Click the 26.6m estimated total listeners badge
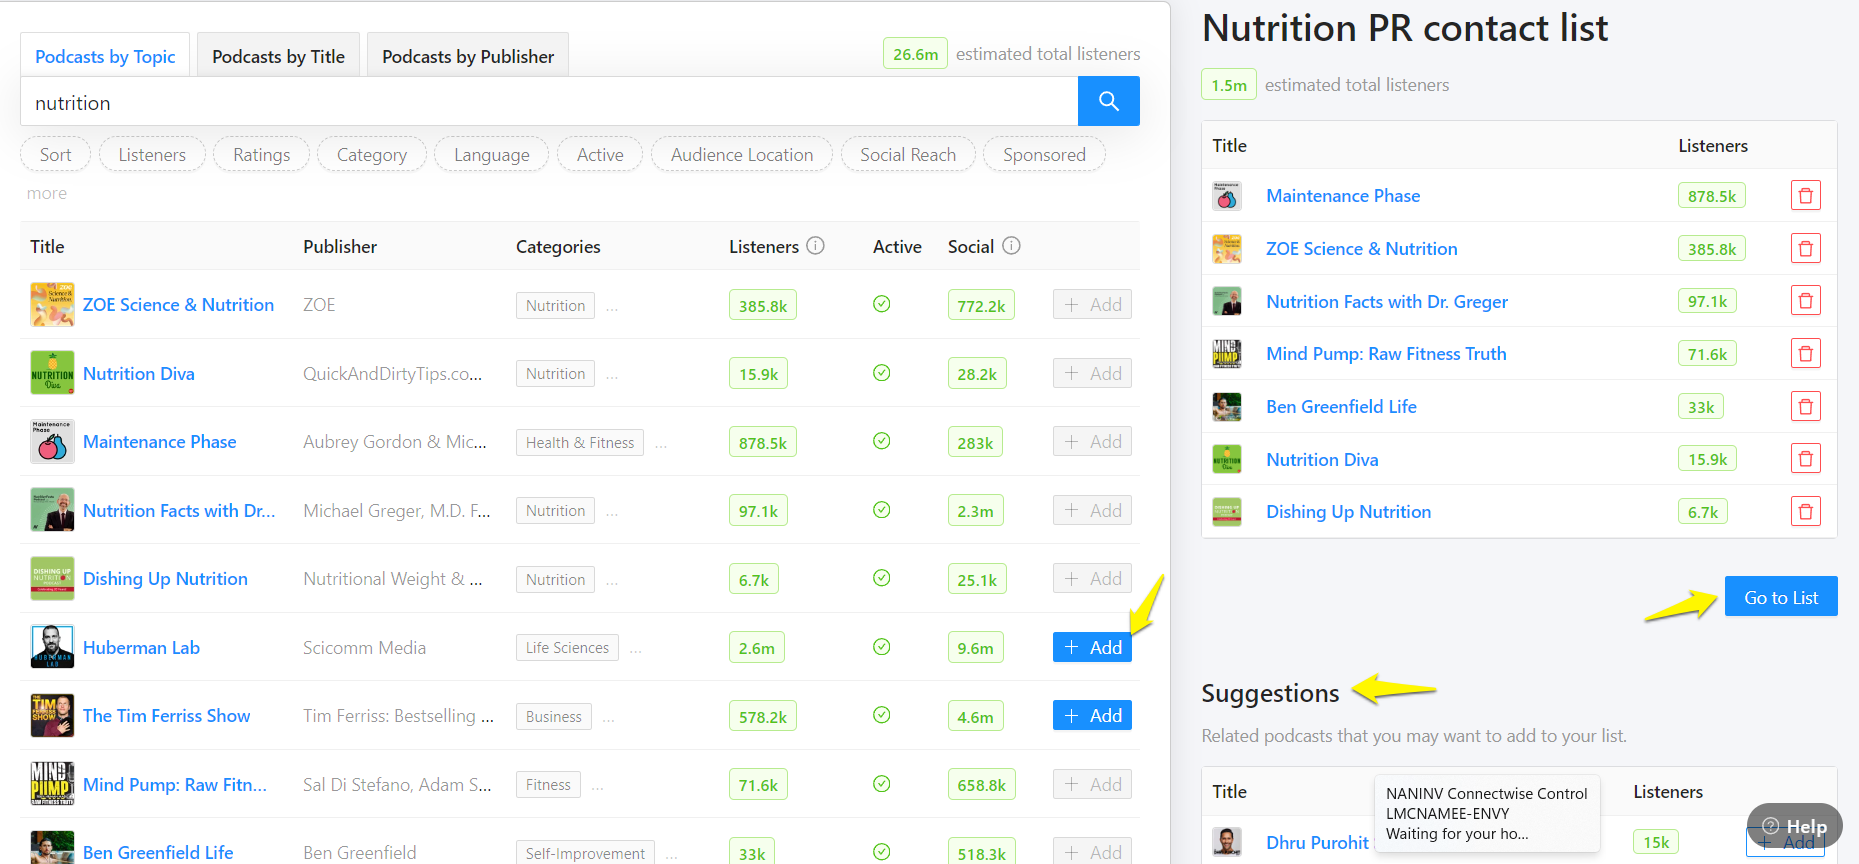Viewport: 1859px width, 864px height. tap(915, 53)
